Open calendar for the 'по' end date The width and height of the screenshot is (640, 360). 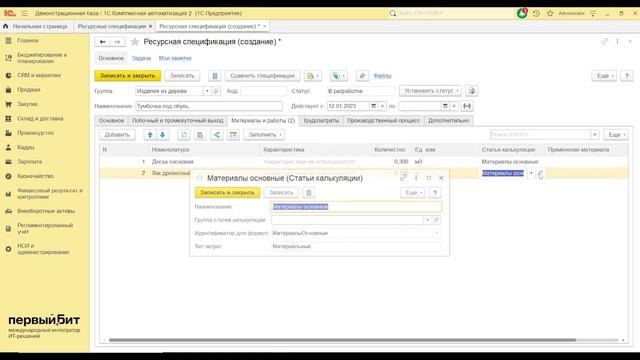coord(445,106)
